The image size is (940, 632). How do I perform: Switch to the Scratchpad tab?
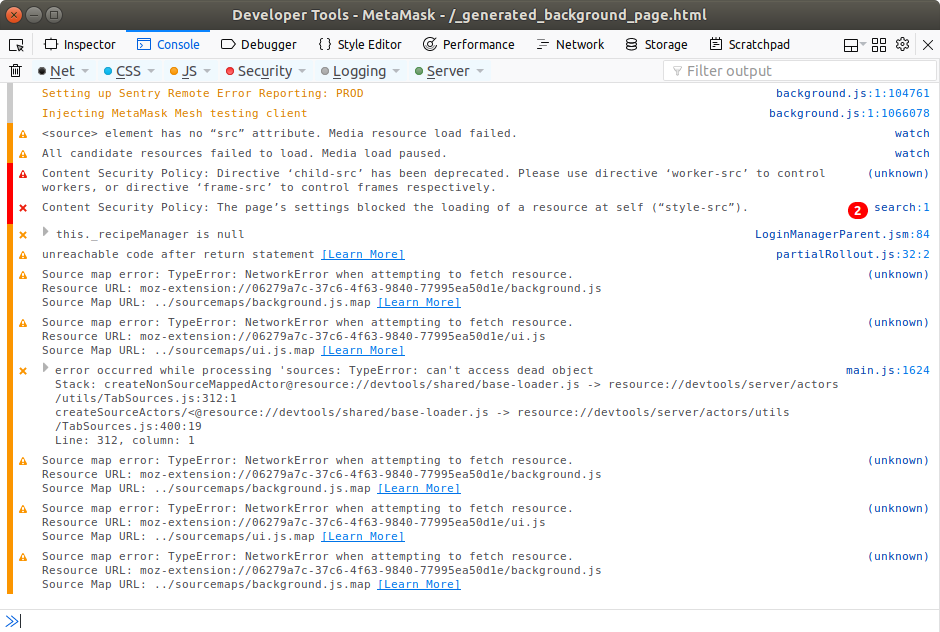pos(749,45)
